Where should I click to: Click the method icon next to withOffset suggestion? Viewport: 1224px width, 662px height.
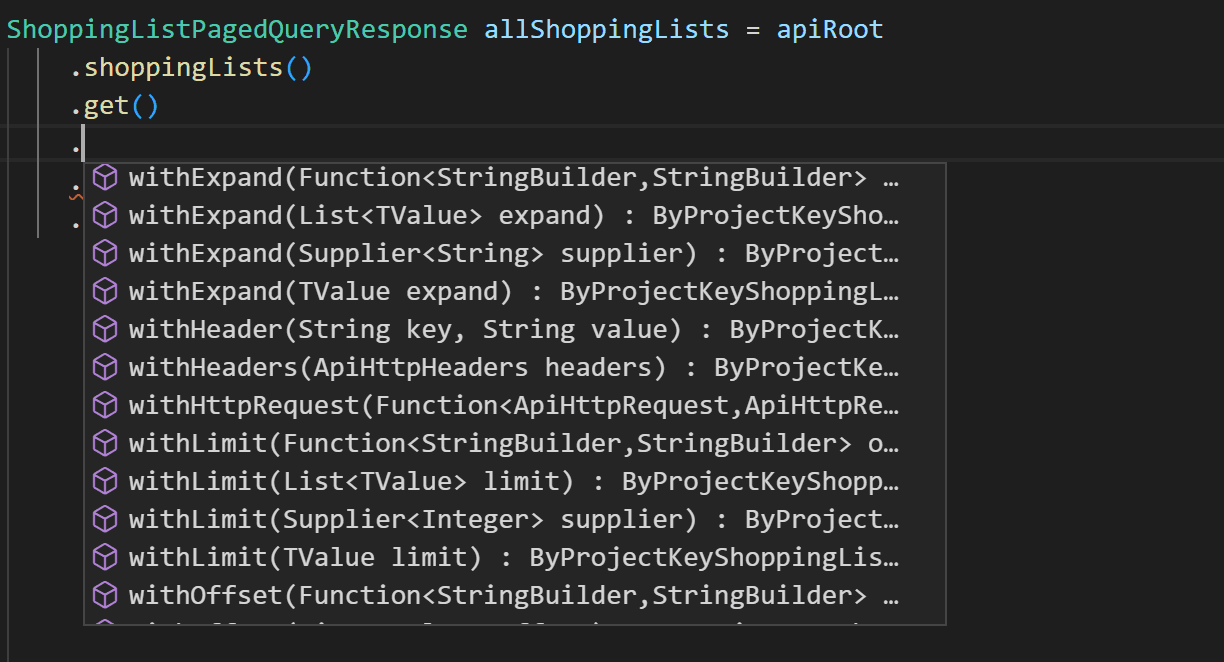[x=105, y=594]
